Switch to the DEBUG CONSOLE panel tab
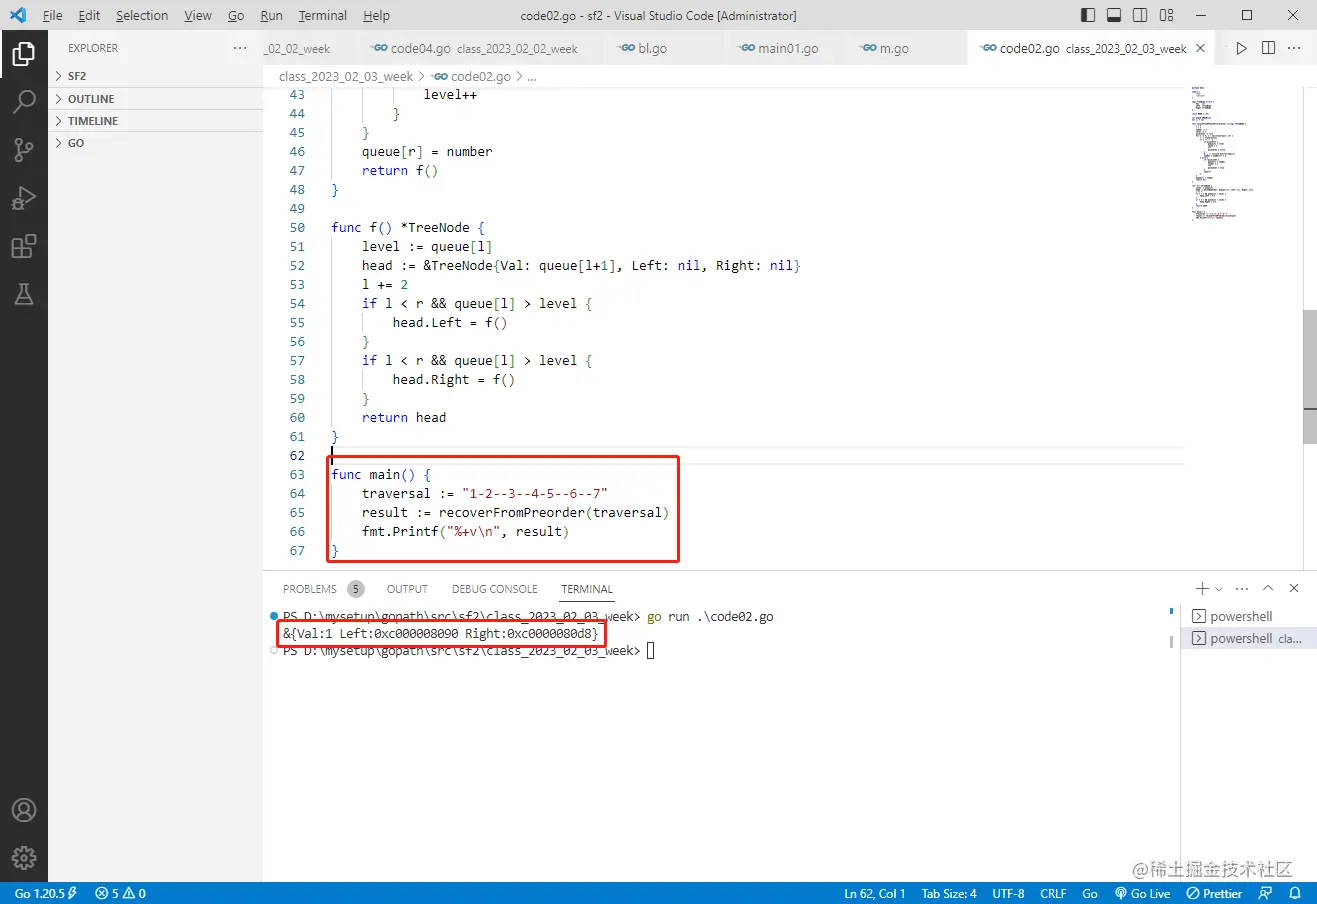Image resolution: width=1317 pixels, height=904 pixels. click(494, 589)
